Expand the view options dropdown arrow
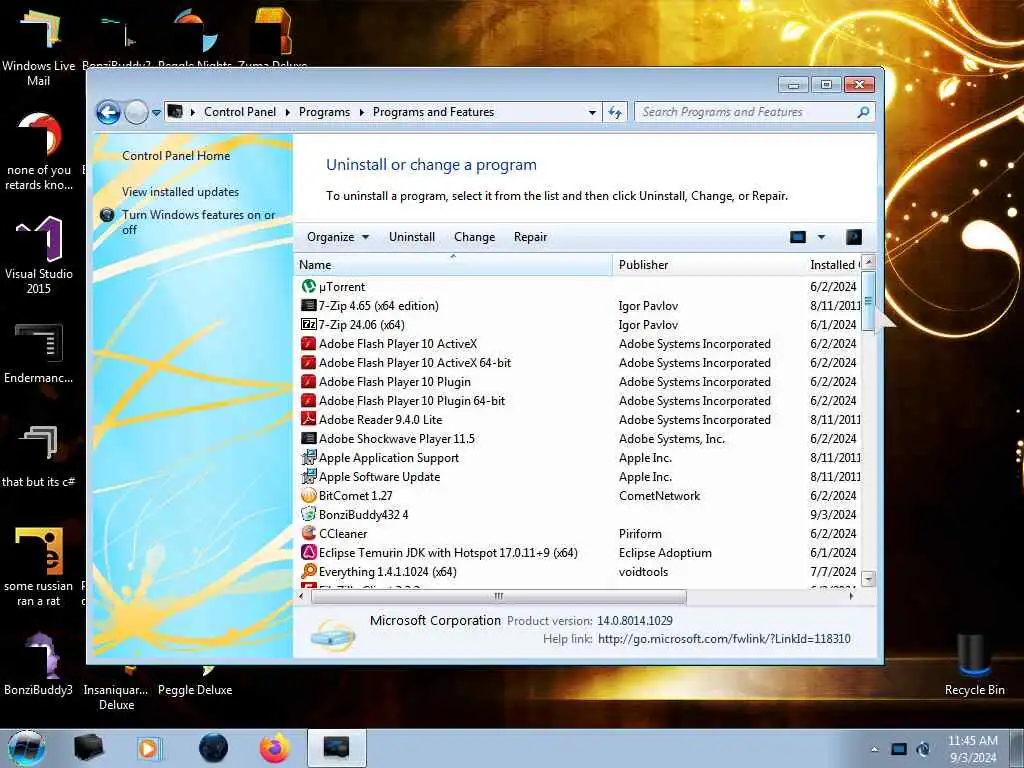This screenshot has width=1024, height=768. 822,236
